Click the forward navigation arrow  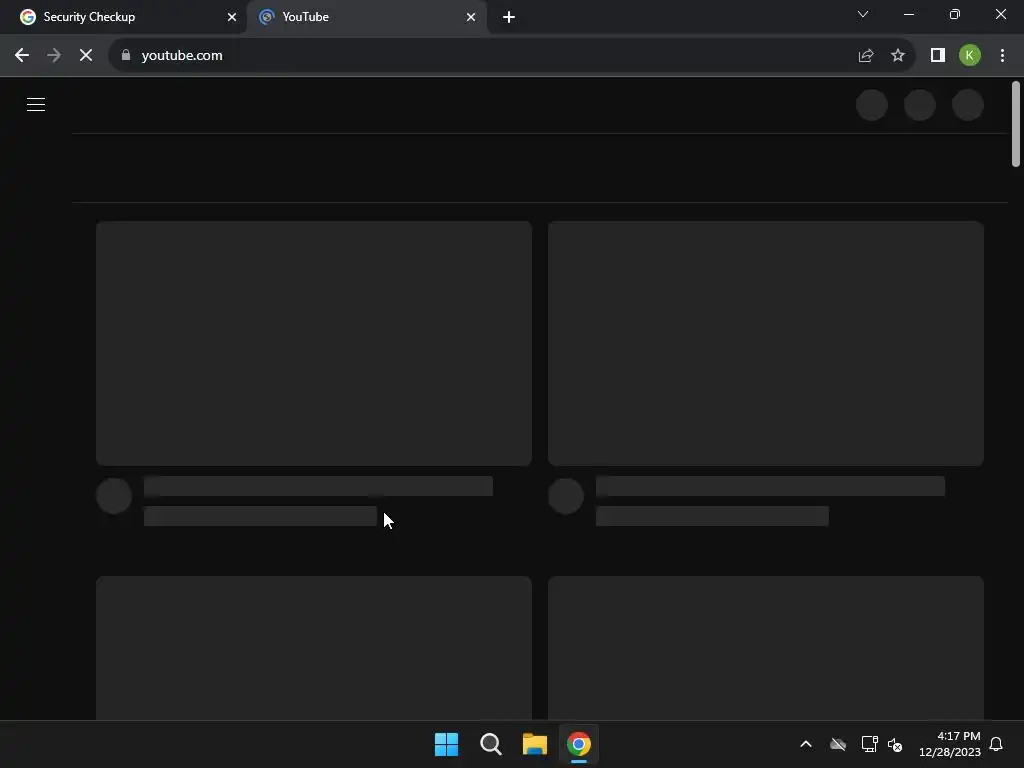54,56
